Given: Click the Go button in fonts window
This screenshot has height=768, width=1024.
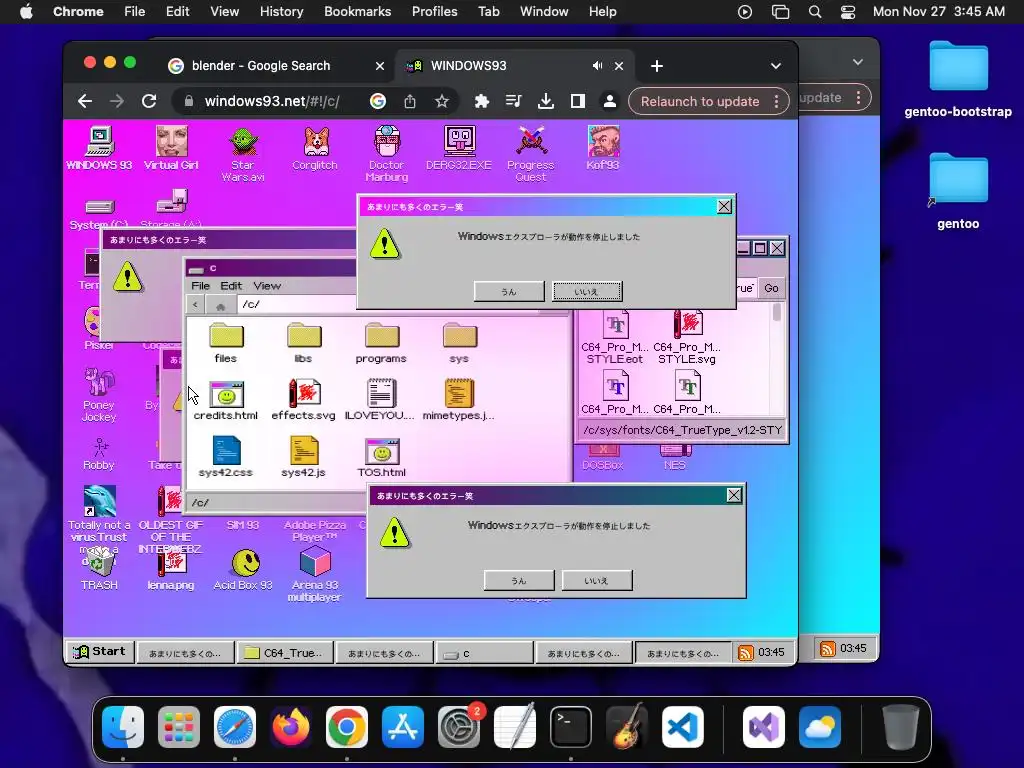Looking at the screenshot, I should click(771, 288).
